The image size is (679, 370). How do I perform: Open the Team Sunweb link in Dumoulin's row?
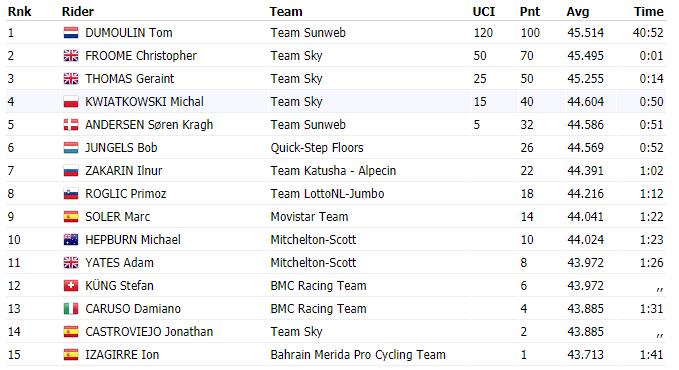click(308, 32)
